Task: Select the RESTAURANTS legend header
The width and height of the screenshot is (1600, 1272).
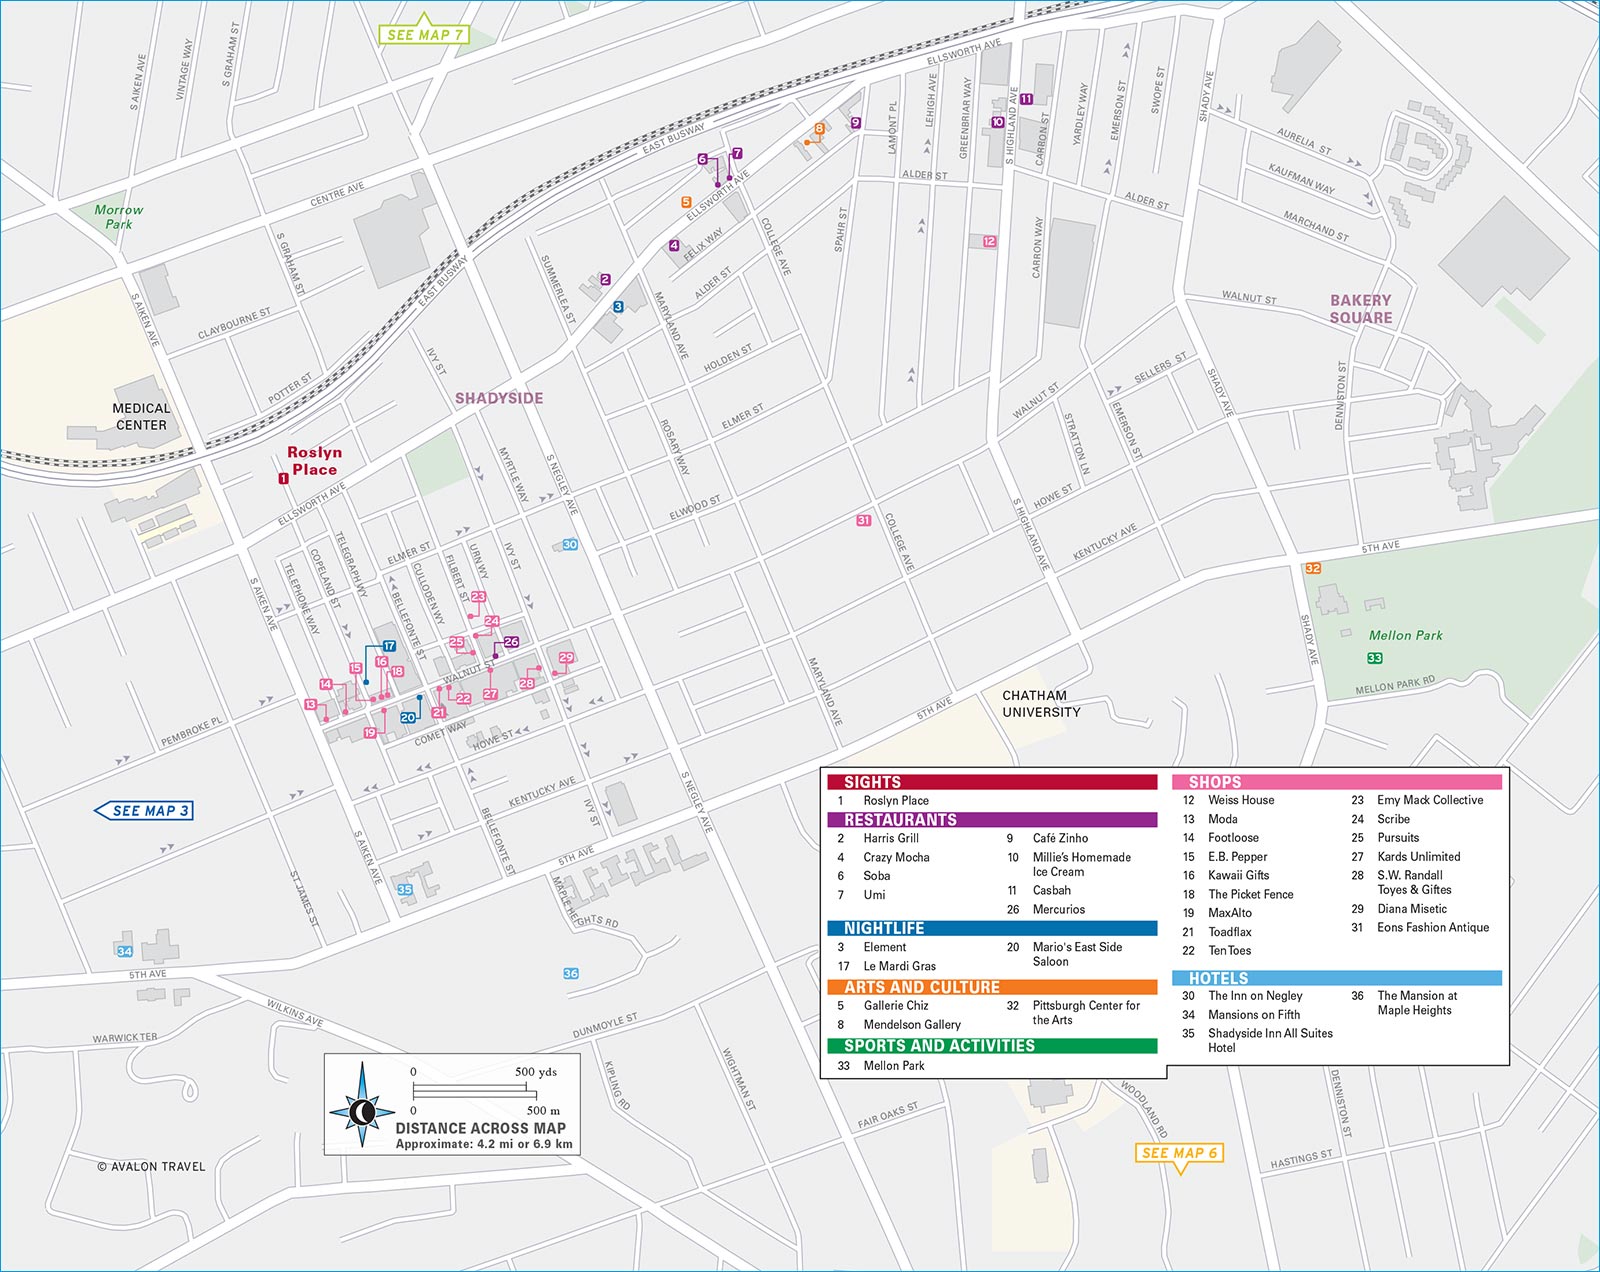Action: 992,820
